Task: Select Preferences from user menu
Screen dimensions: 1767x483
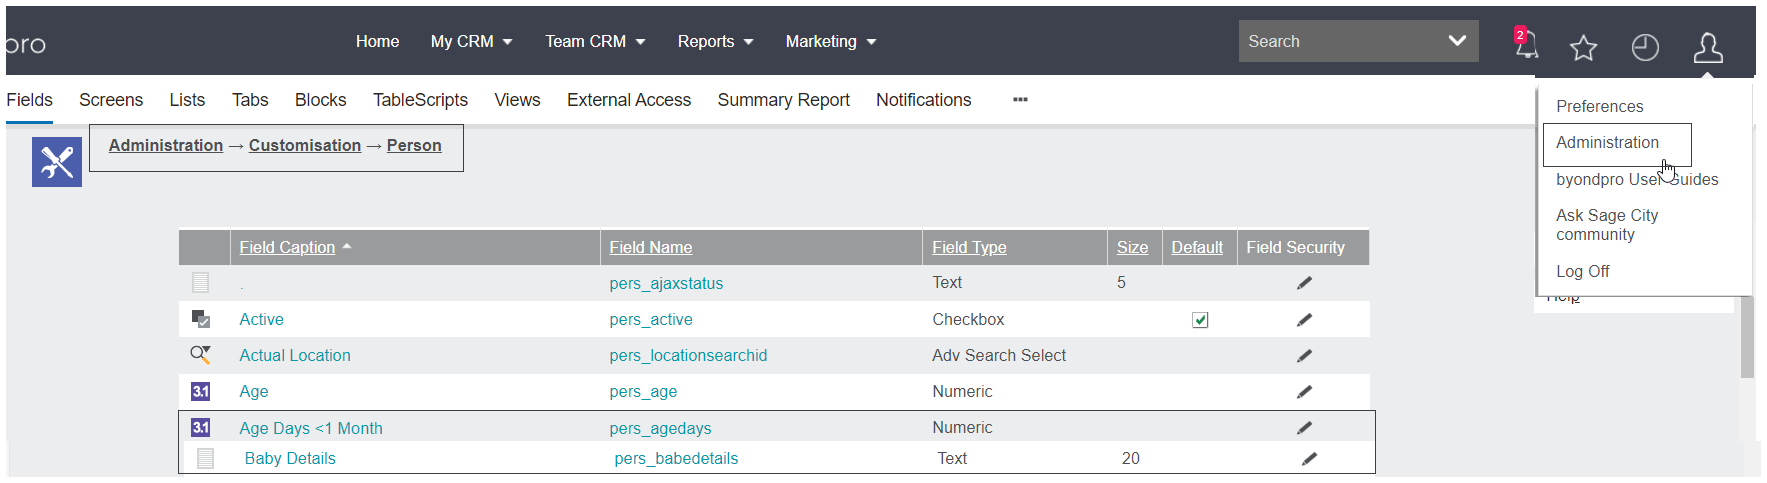Action: pyautogui.click(x=1599, y=106)
